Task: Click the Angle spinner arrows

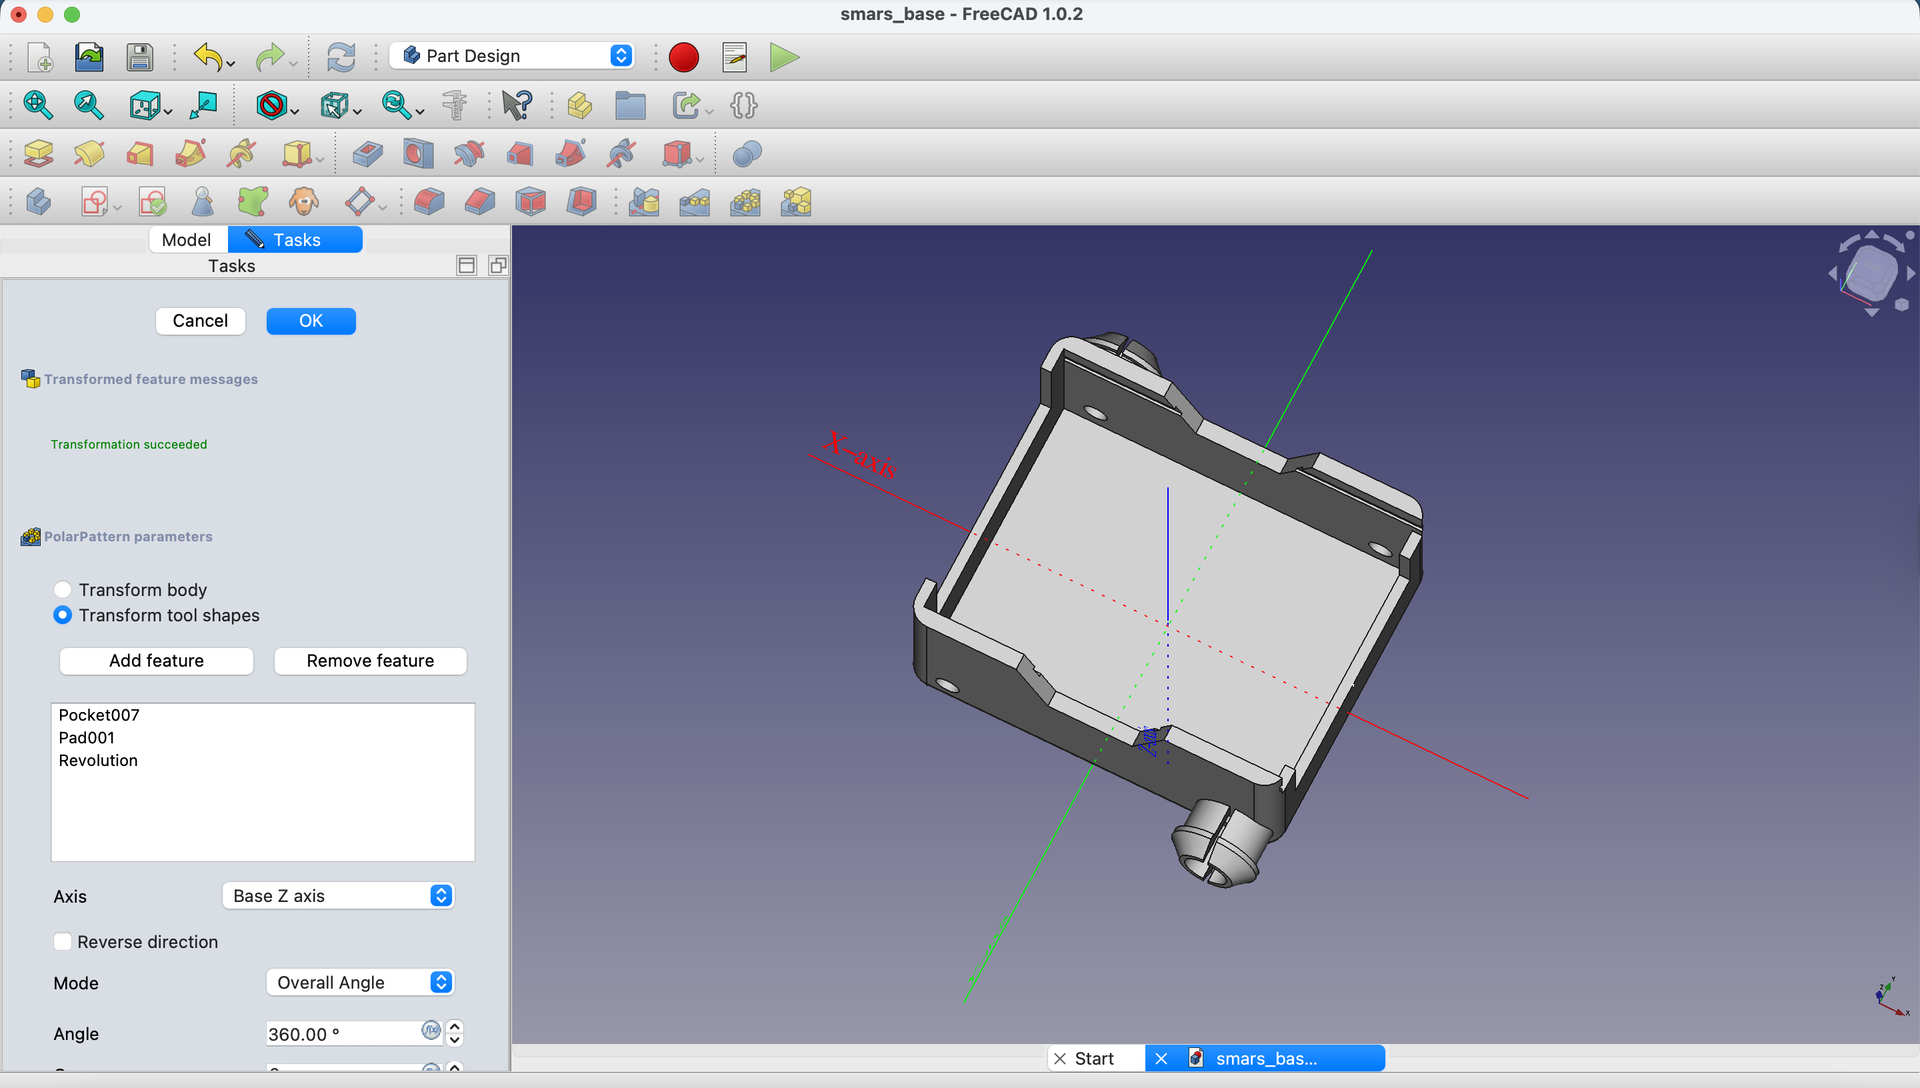Action: [x=455, y=1034]
